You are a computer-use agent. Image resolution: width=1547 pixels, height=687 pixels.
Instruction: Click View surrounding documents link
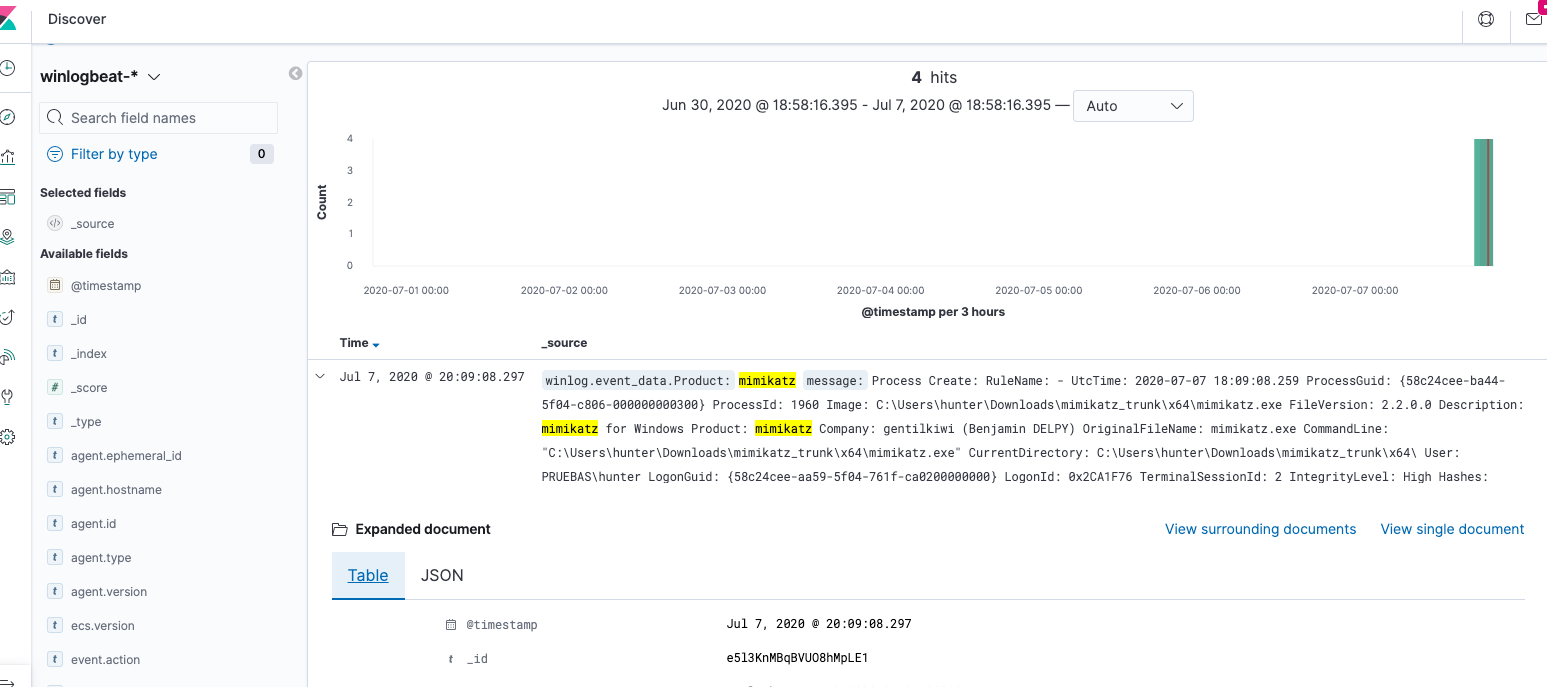click(x=1260, y=529)
